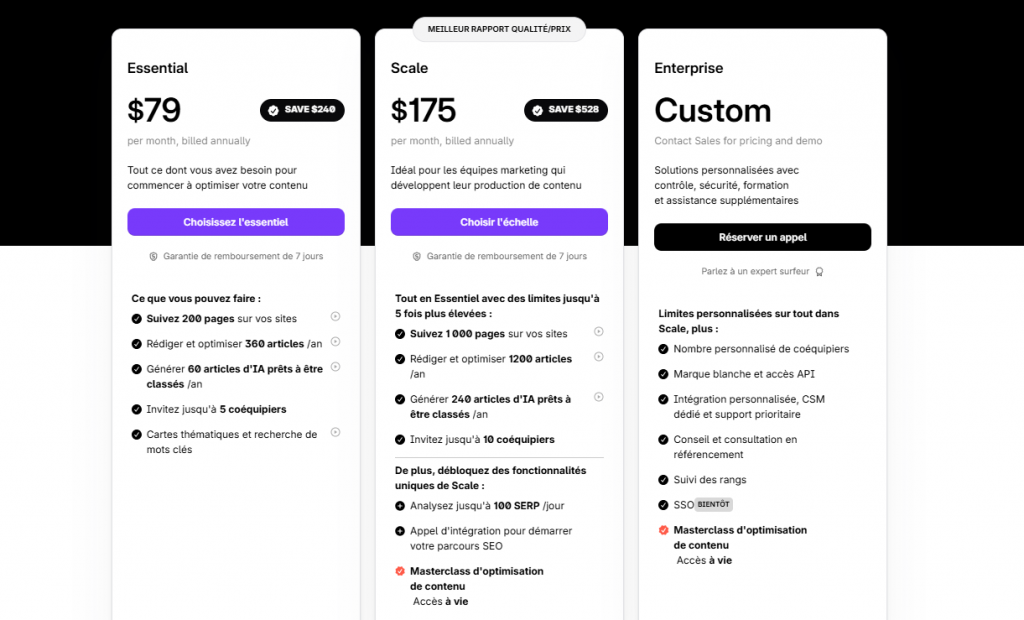Click the expert badge icon under Enterprise

point(819,272)
